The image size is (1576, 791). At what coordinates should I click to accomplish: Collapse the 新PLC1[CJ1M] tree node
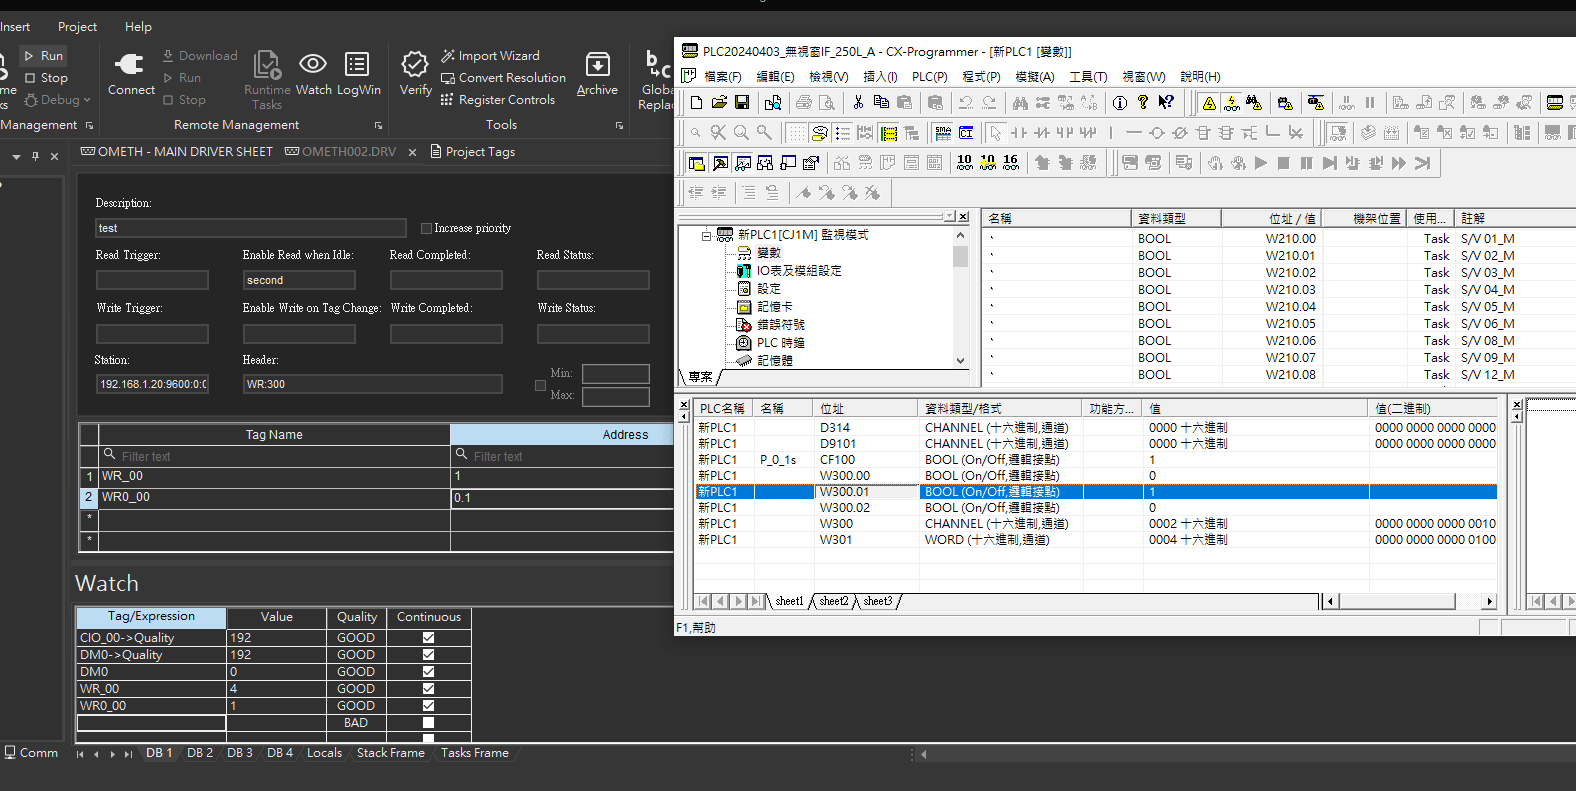[x=706, y=236]
